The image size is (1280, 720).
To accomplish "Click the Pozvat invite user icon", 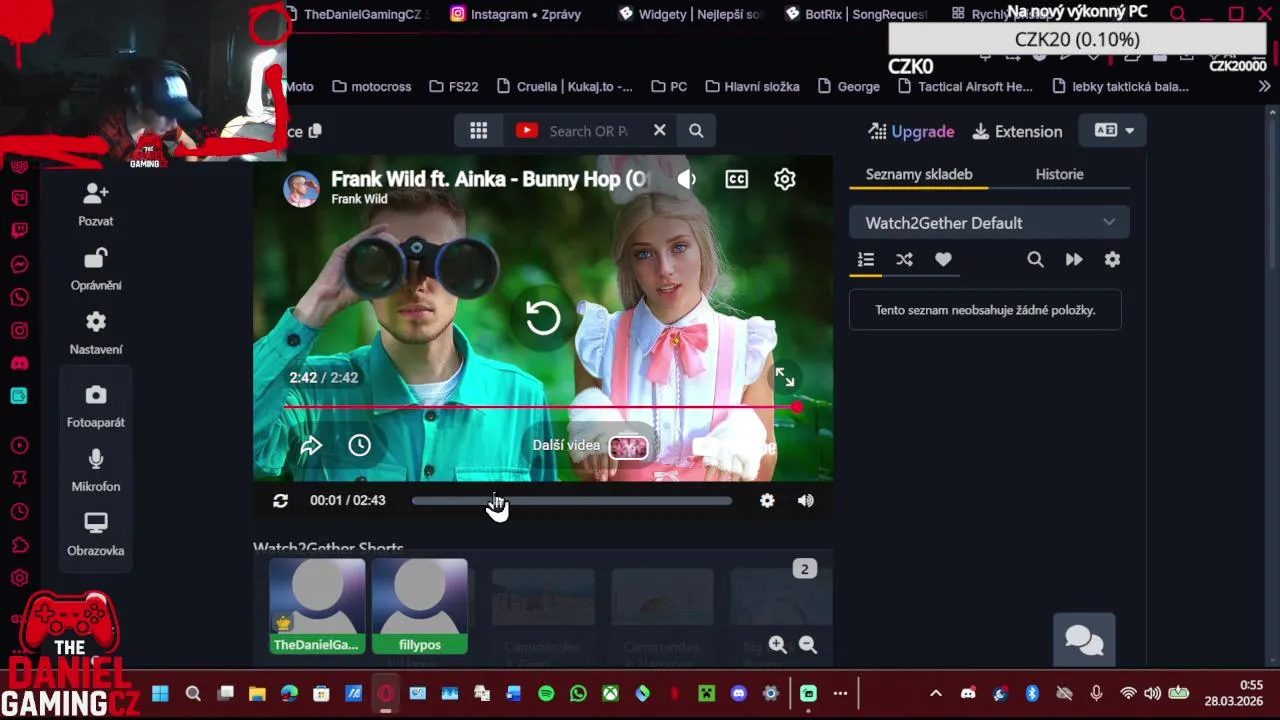I will click(x=96, y=193).
